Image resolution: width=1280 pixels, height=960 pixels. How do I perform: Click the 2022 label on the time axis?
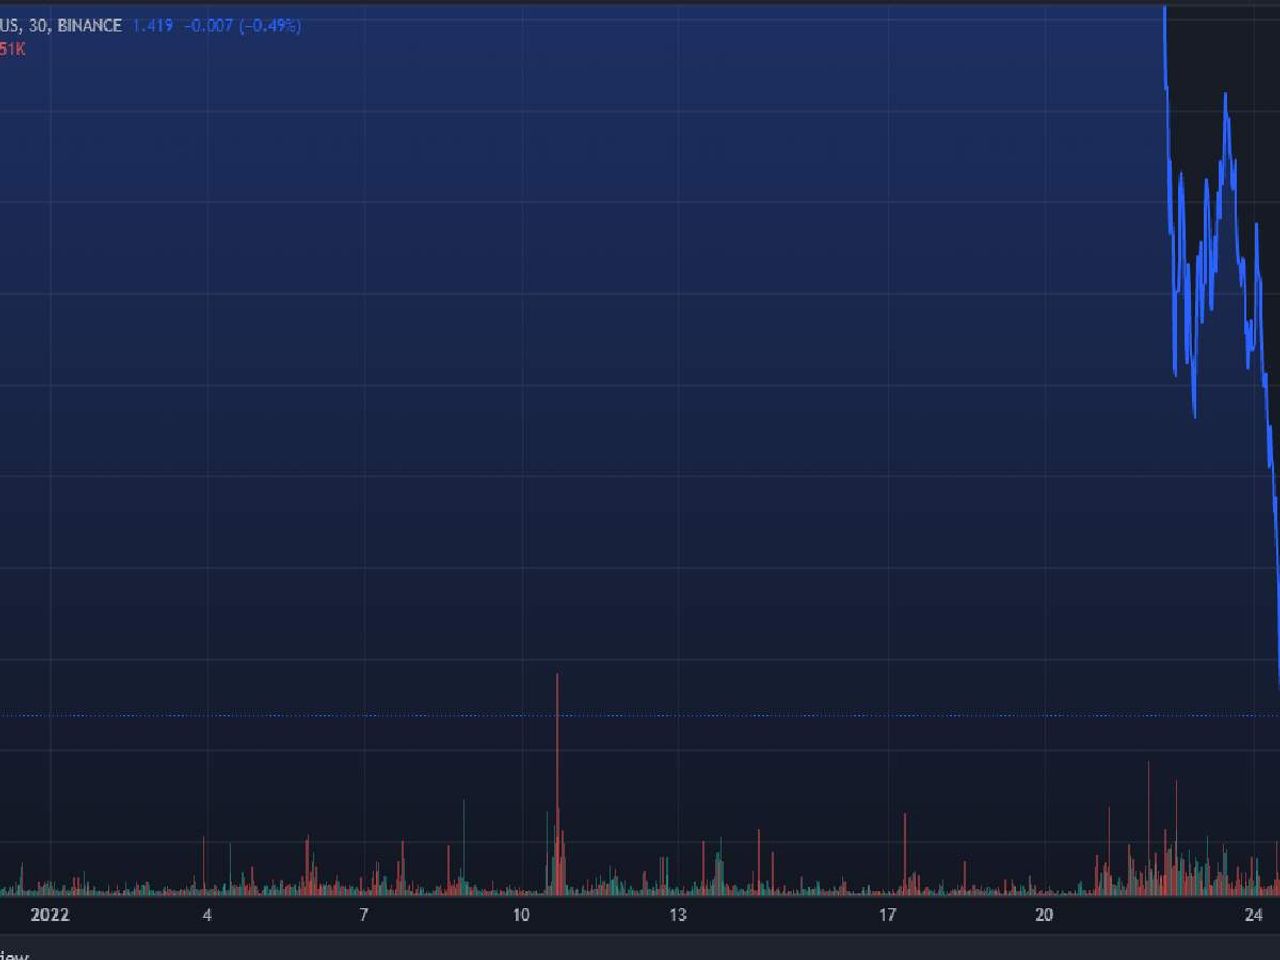(x=50, y=914)
